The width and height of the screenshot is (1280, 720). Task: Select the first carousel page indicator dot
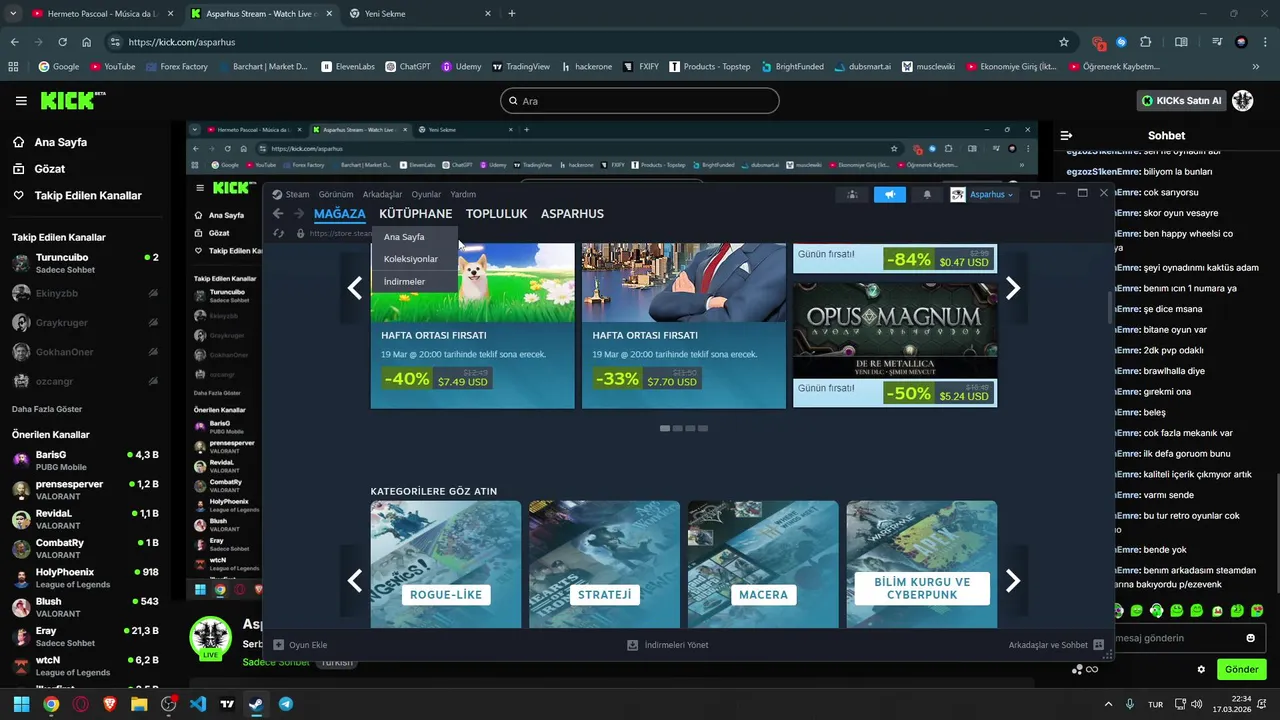point(665,428)
